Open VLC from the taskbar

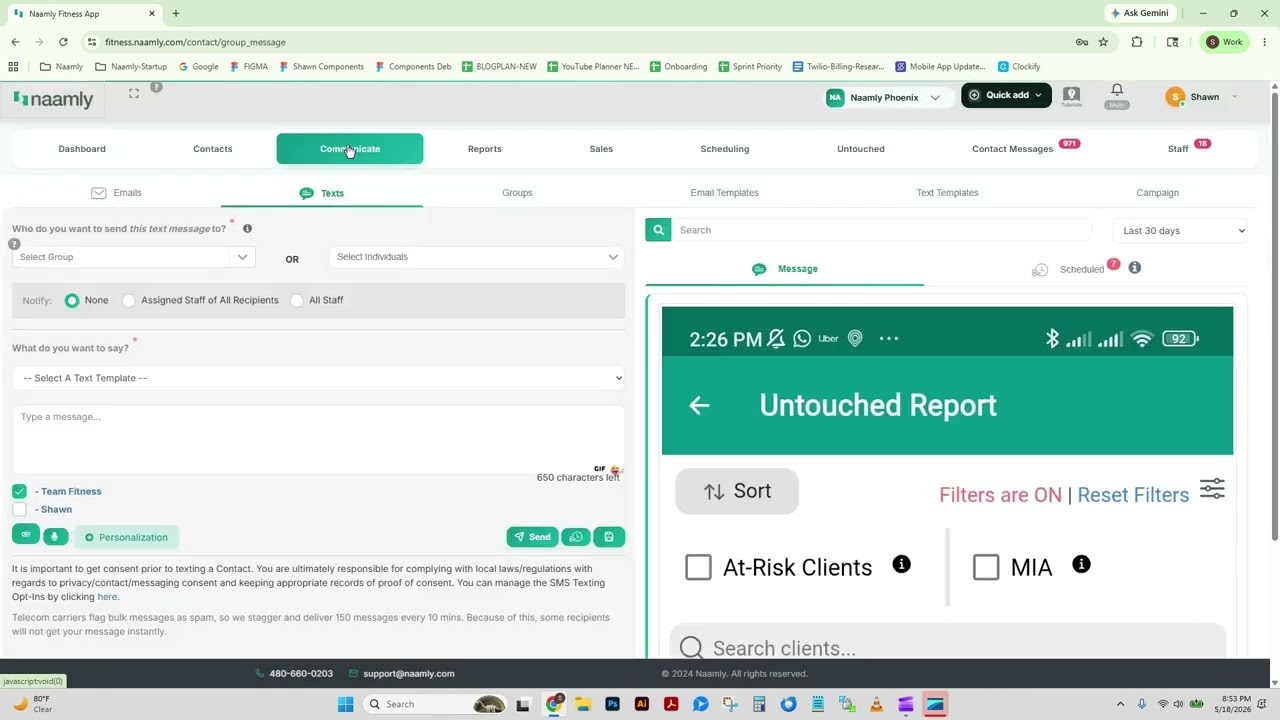(x=876, y=704)
